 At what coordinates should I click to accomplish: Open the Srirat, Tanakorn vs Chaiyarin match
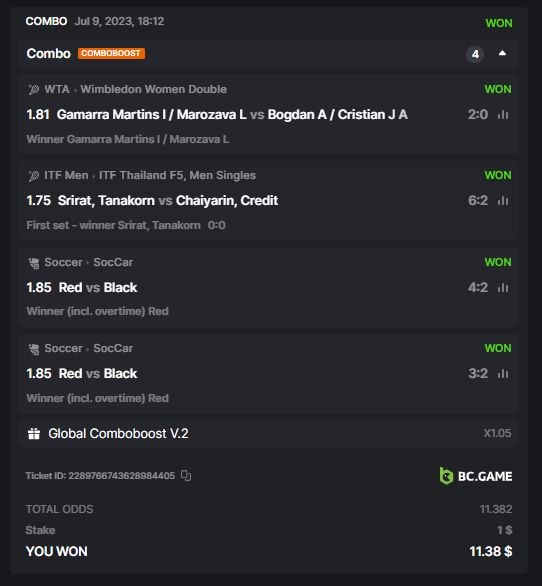tap(168, 201)
